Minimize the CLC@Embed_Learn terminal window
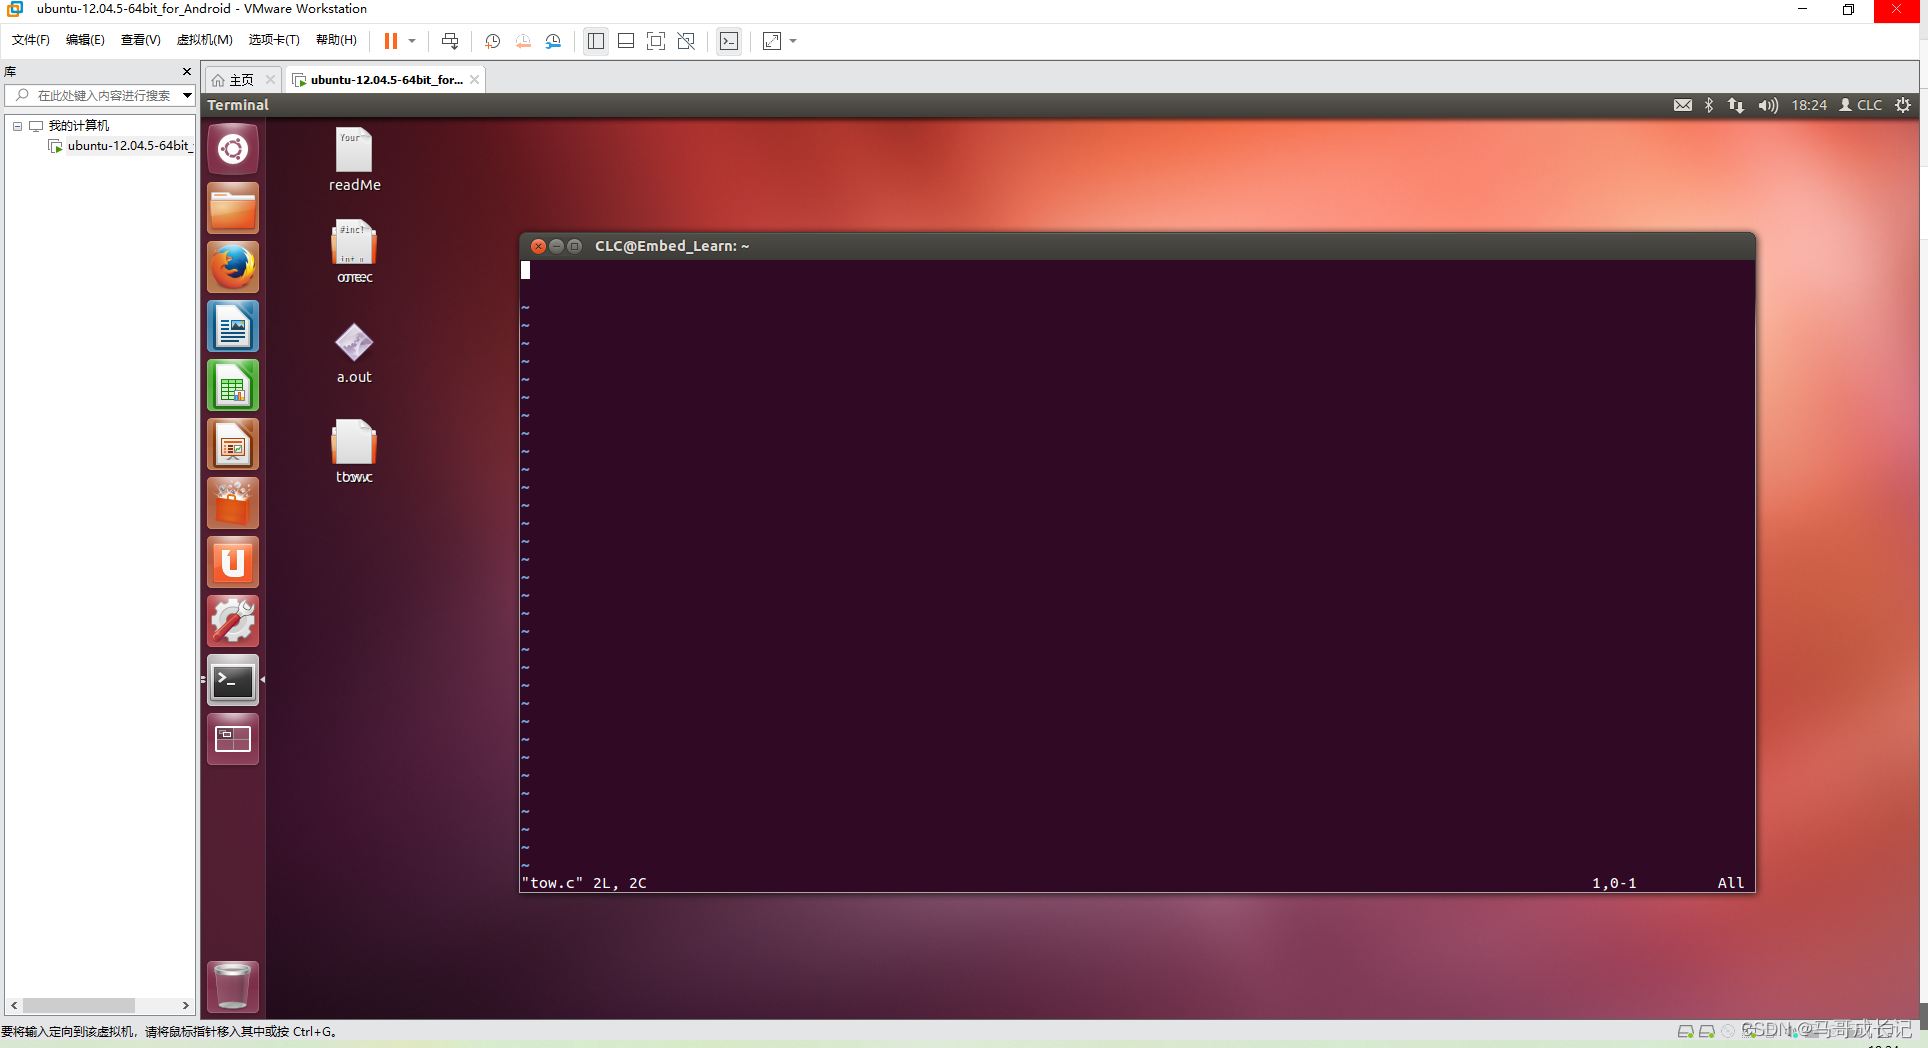The width and height of the screenshot is (1928, 1048). tap(556, 246)
